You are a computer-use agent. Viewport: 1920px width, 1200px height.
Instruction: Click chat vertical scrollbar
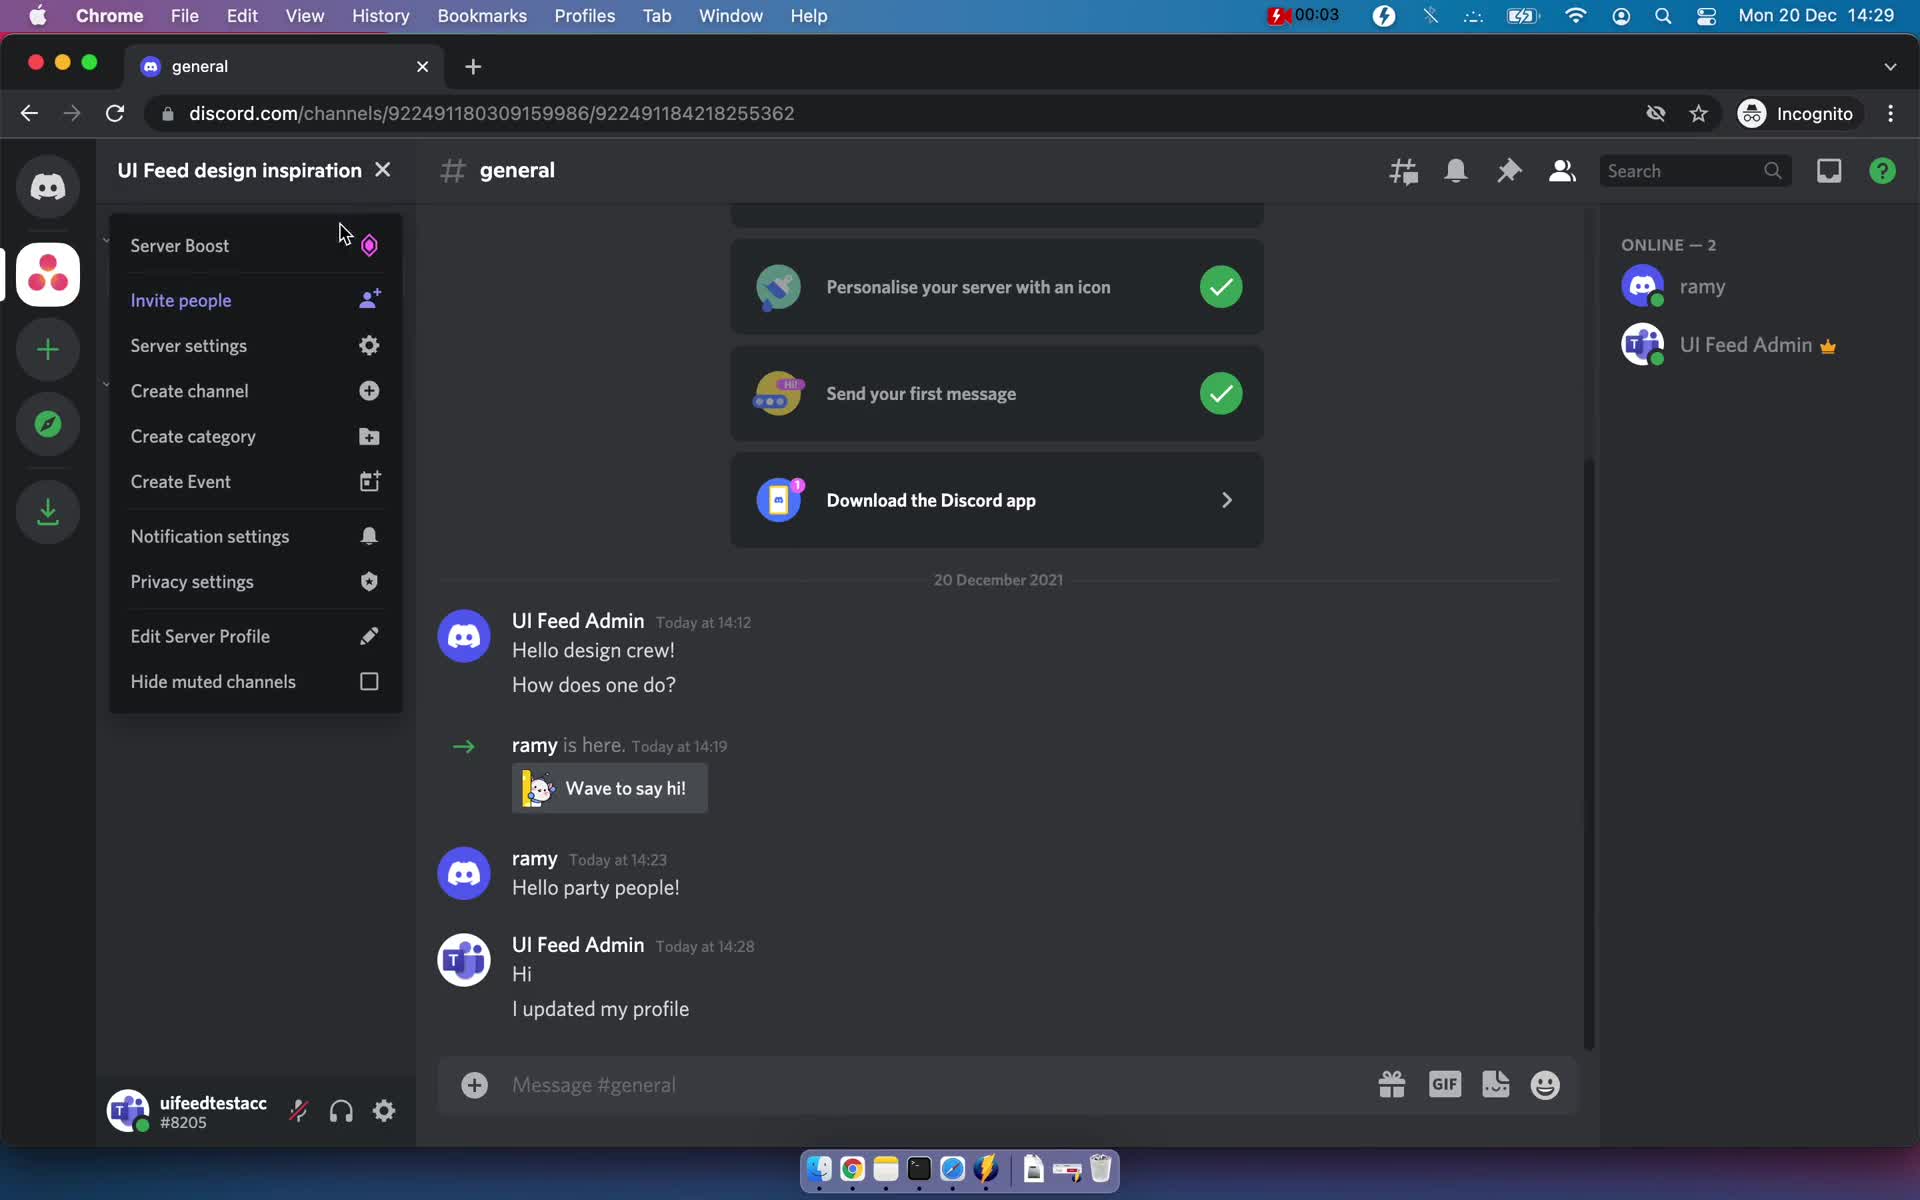click(x=1589, y=753)
